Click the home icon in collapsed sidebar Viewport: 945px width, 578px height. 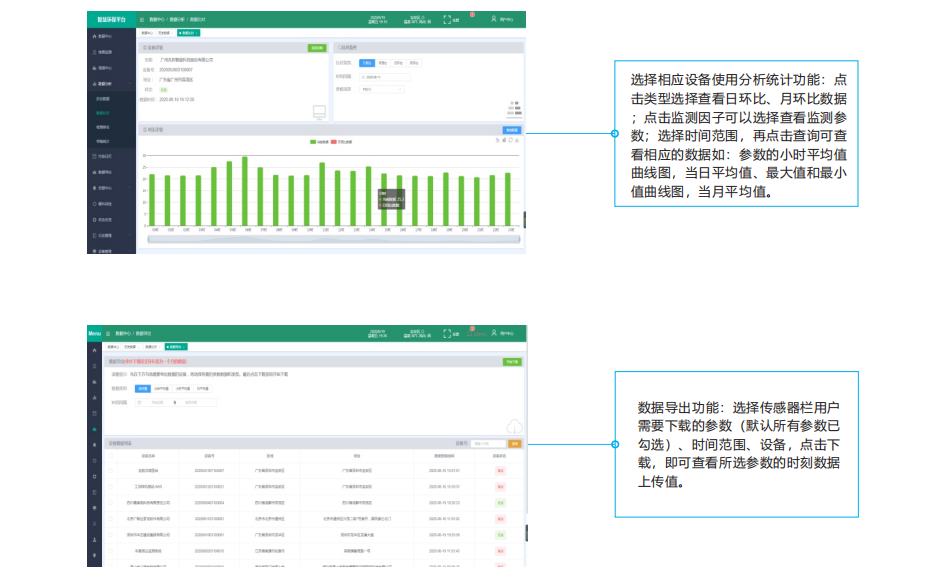click(x=94, y=350)
